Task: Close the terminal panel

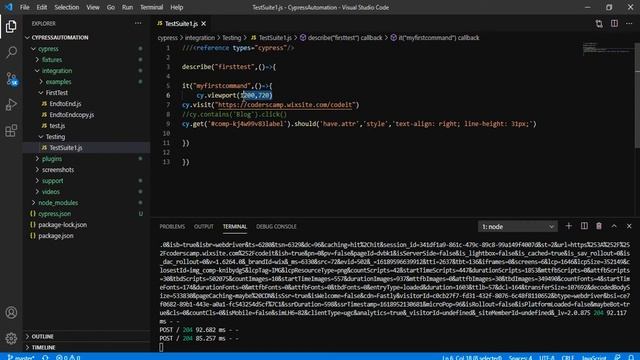Action: click(x=629, y=226)
